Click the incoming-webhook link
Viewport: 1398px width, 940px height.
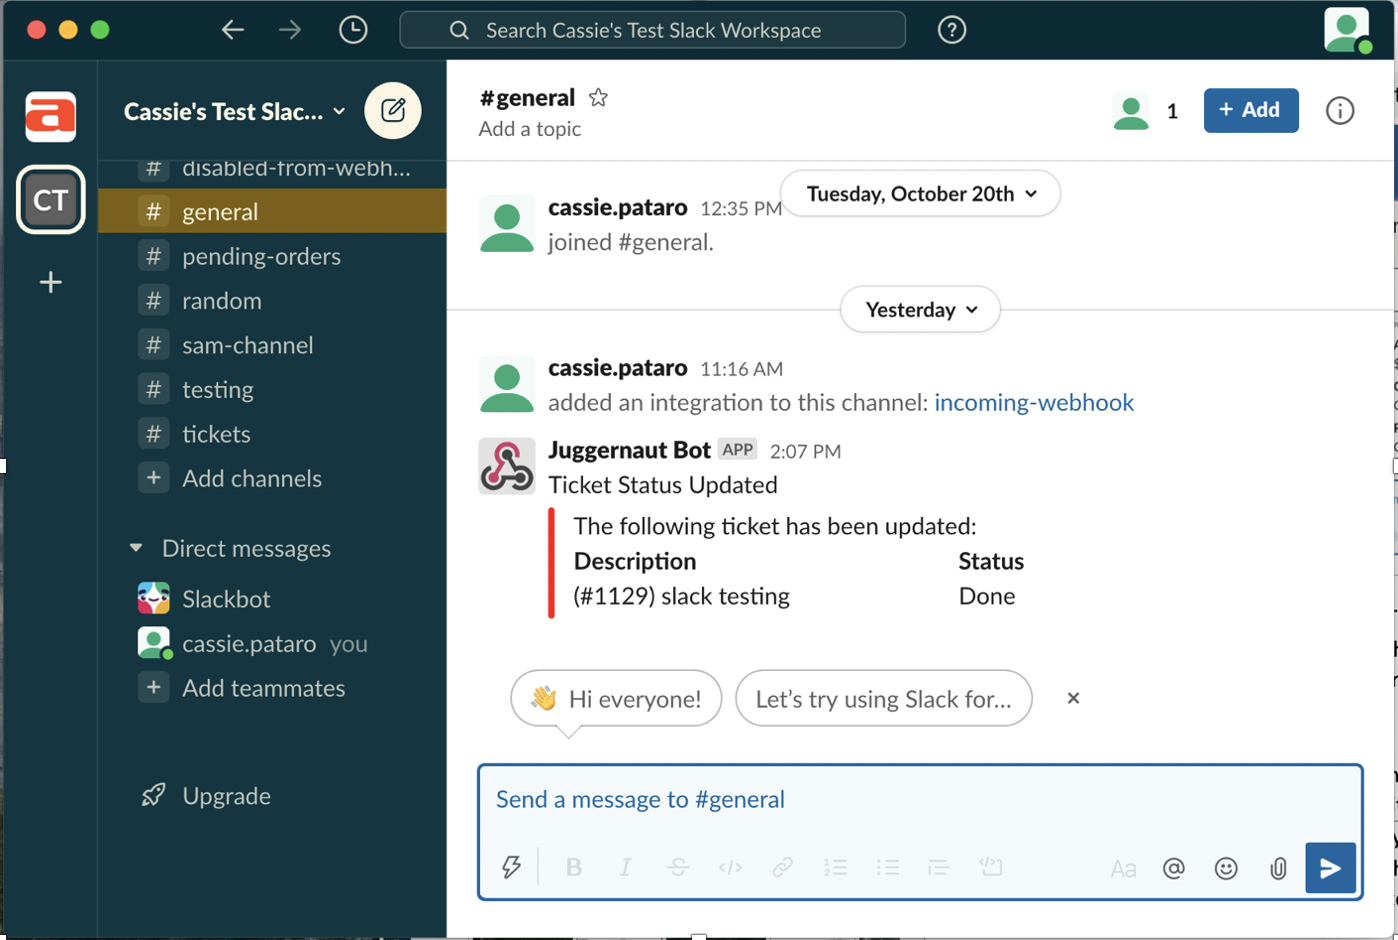pos(1033,402)
